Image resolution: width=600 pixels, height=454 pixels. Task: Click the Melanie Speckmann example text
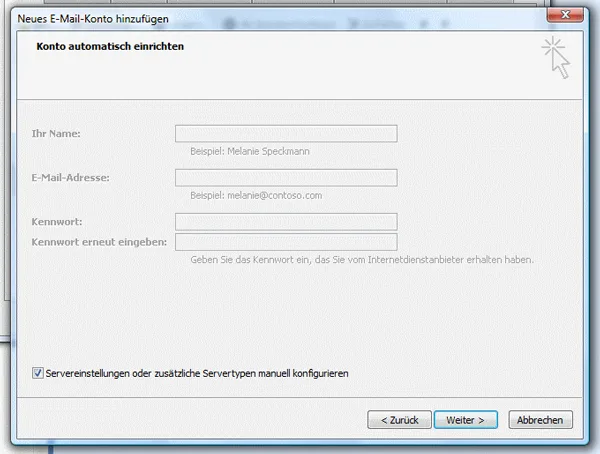point(250,151)
